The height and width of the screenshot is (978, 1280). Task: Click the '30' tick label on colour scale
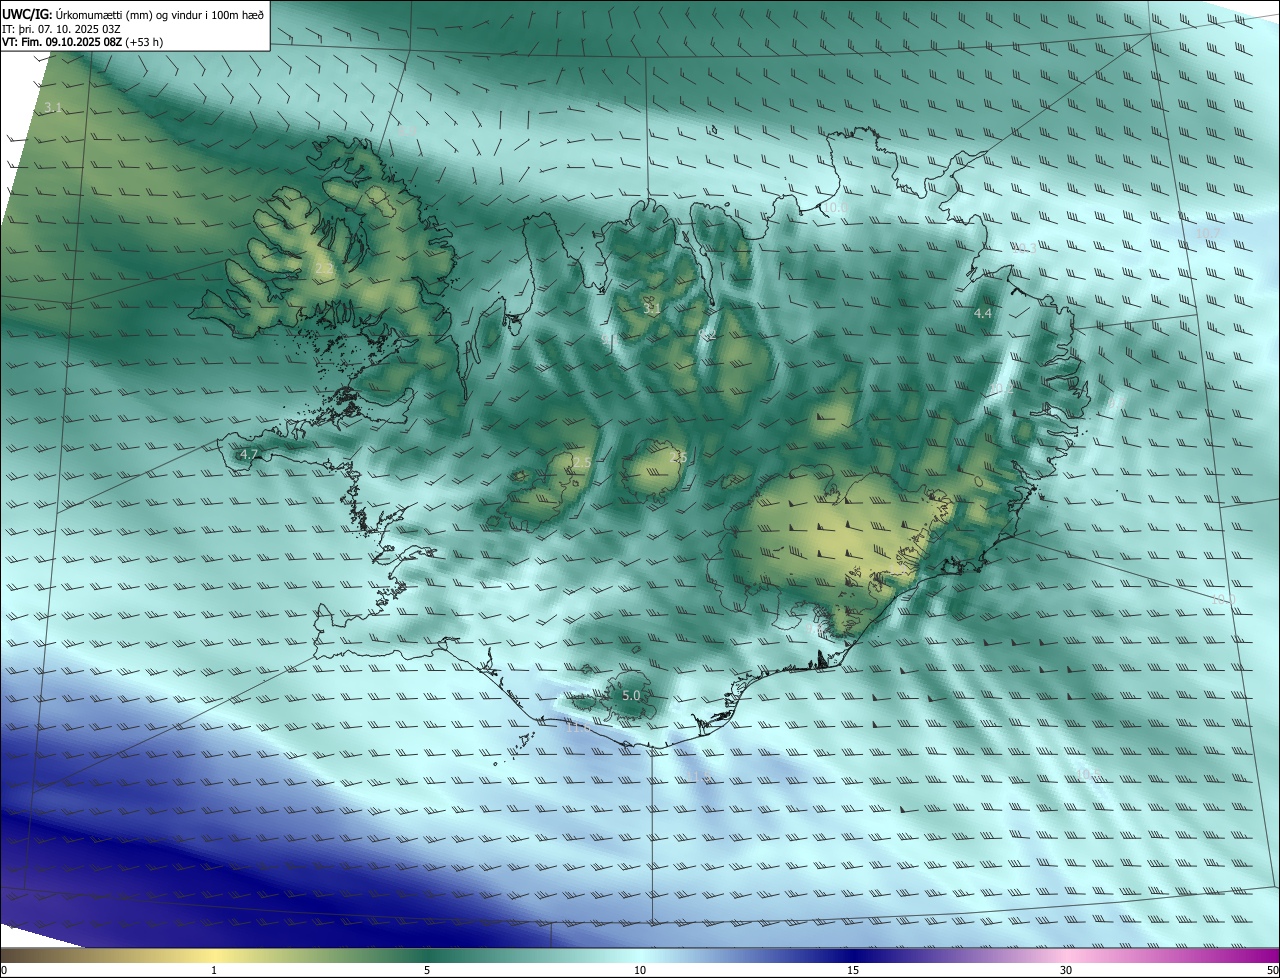[x=1066, y=970]
